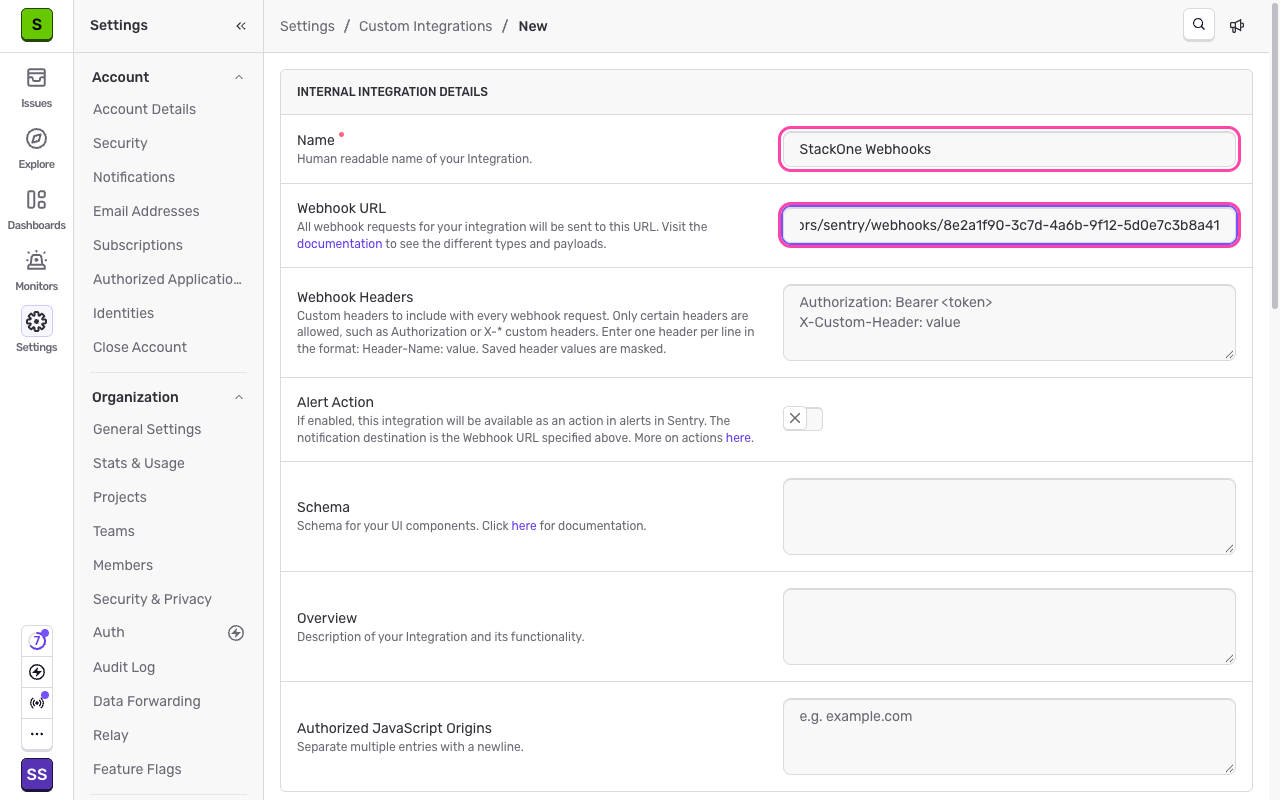This screenshot has height=800, width=1280.
Task: Click the 'here' link in Alert Action description
Action: (x=738, y=438)
